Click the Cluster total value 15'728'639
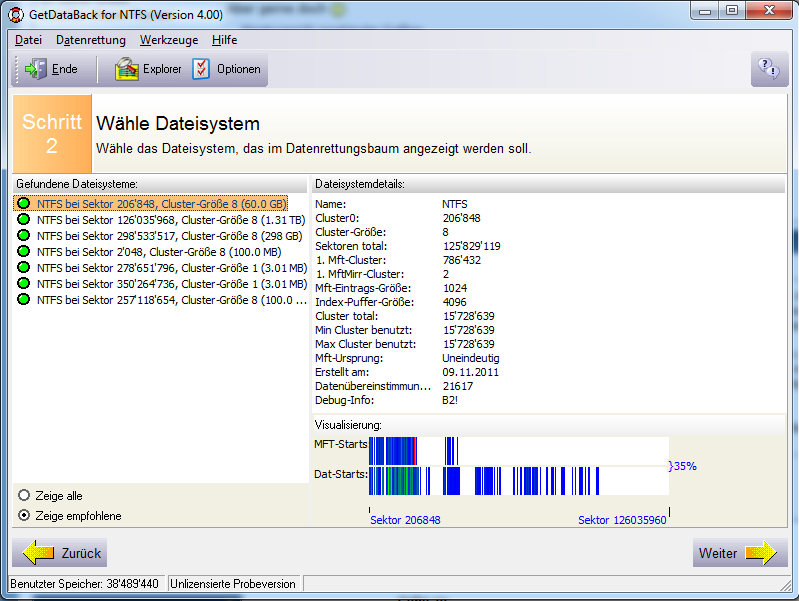The image size is (799, 601). (469, 316)
